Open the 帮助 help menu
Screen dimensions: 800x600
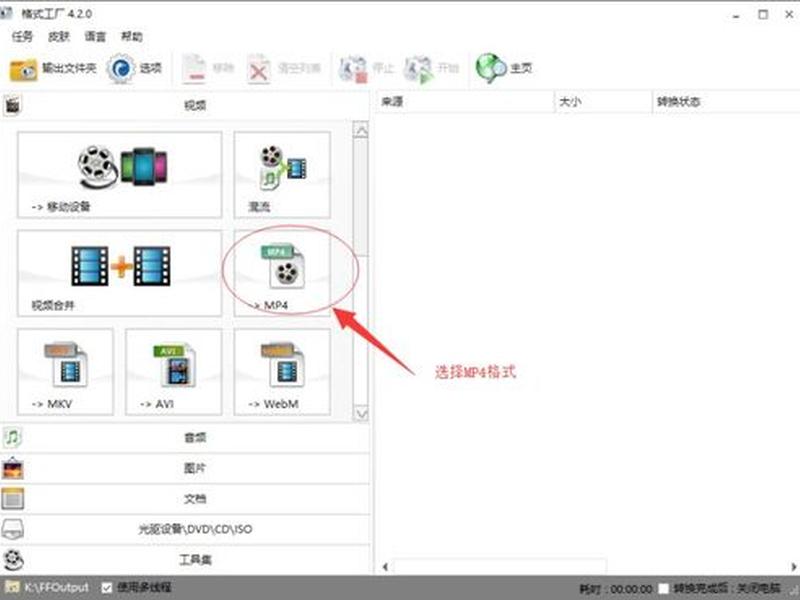pos(132,37)
